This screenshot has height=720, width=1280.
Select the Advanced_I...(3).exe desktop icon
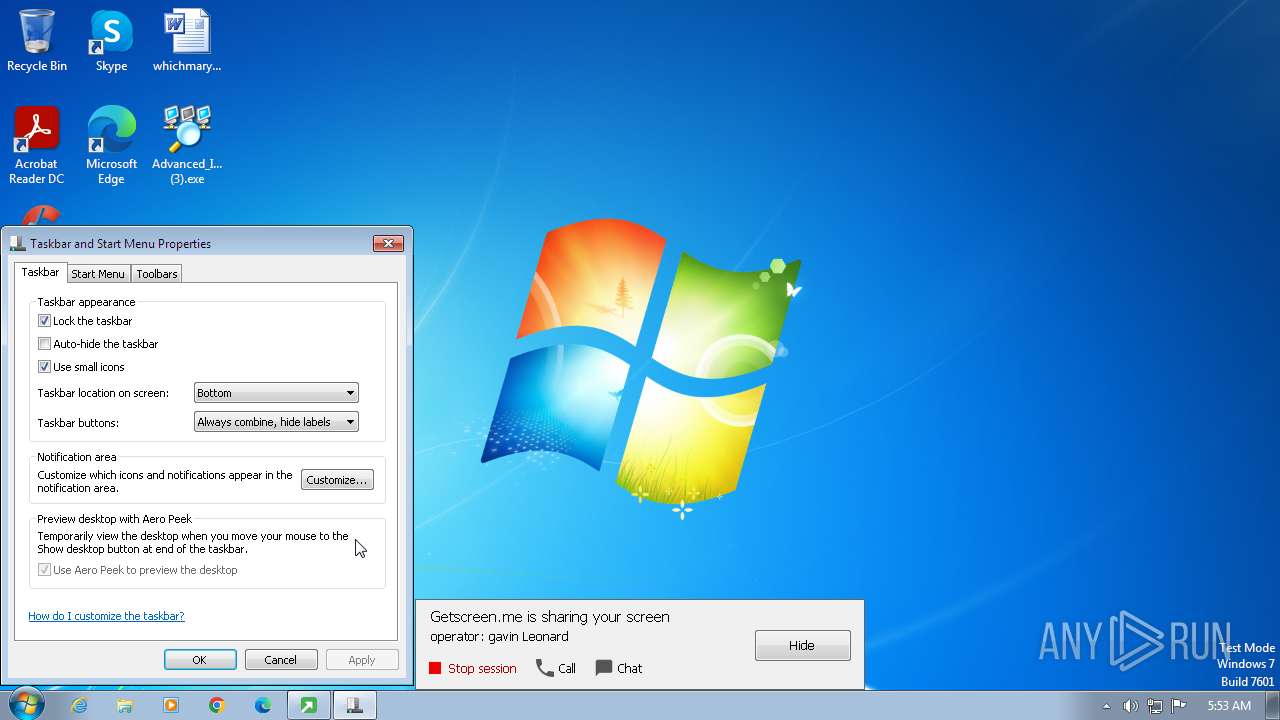(187, 146)
